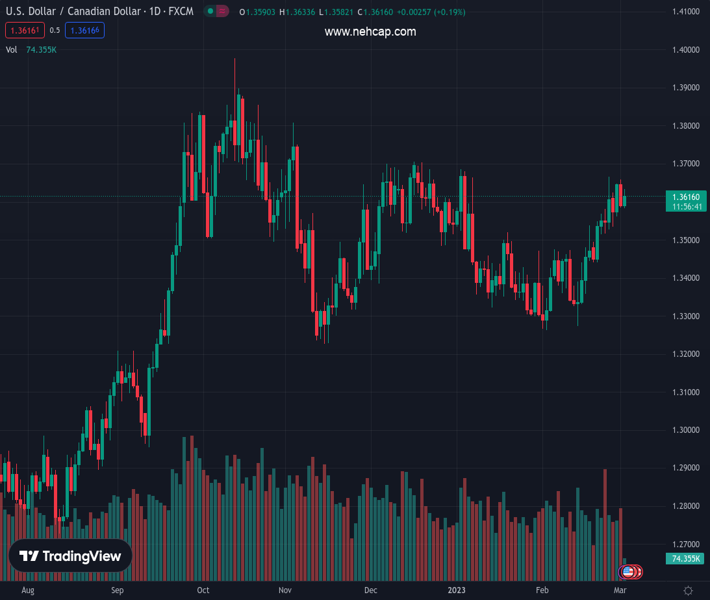Click the Oct label on time axis

[x=203, y=591]
